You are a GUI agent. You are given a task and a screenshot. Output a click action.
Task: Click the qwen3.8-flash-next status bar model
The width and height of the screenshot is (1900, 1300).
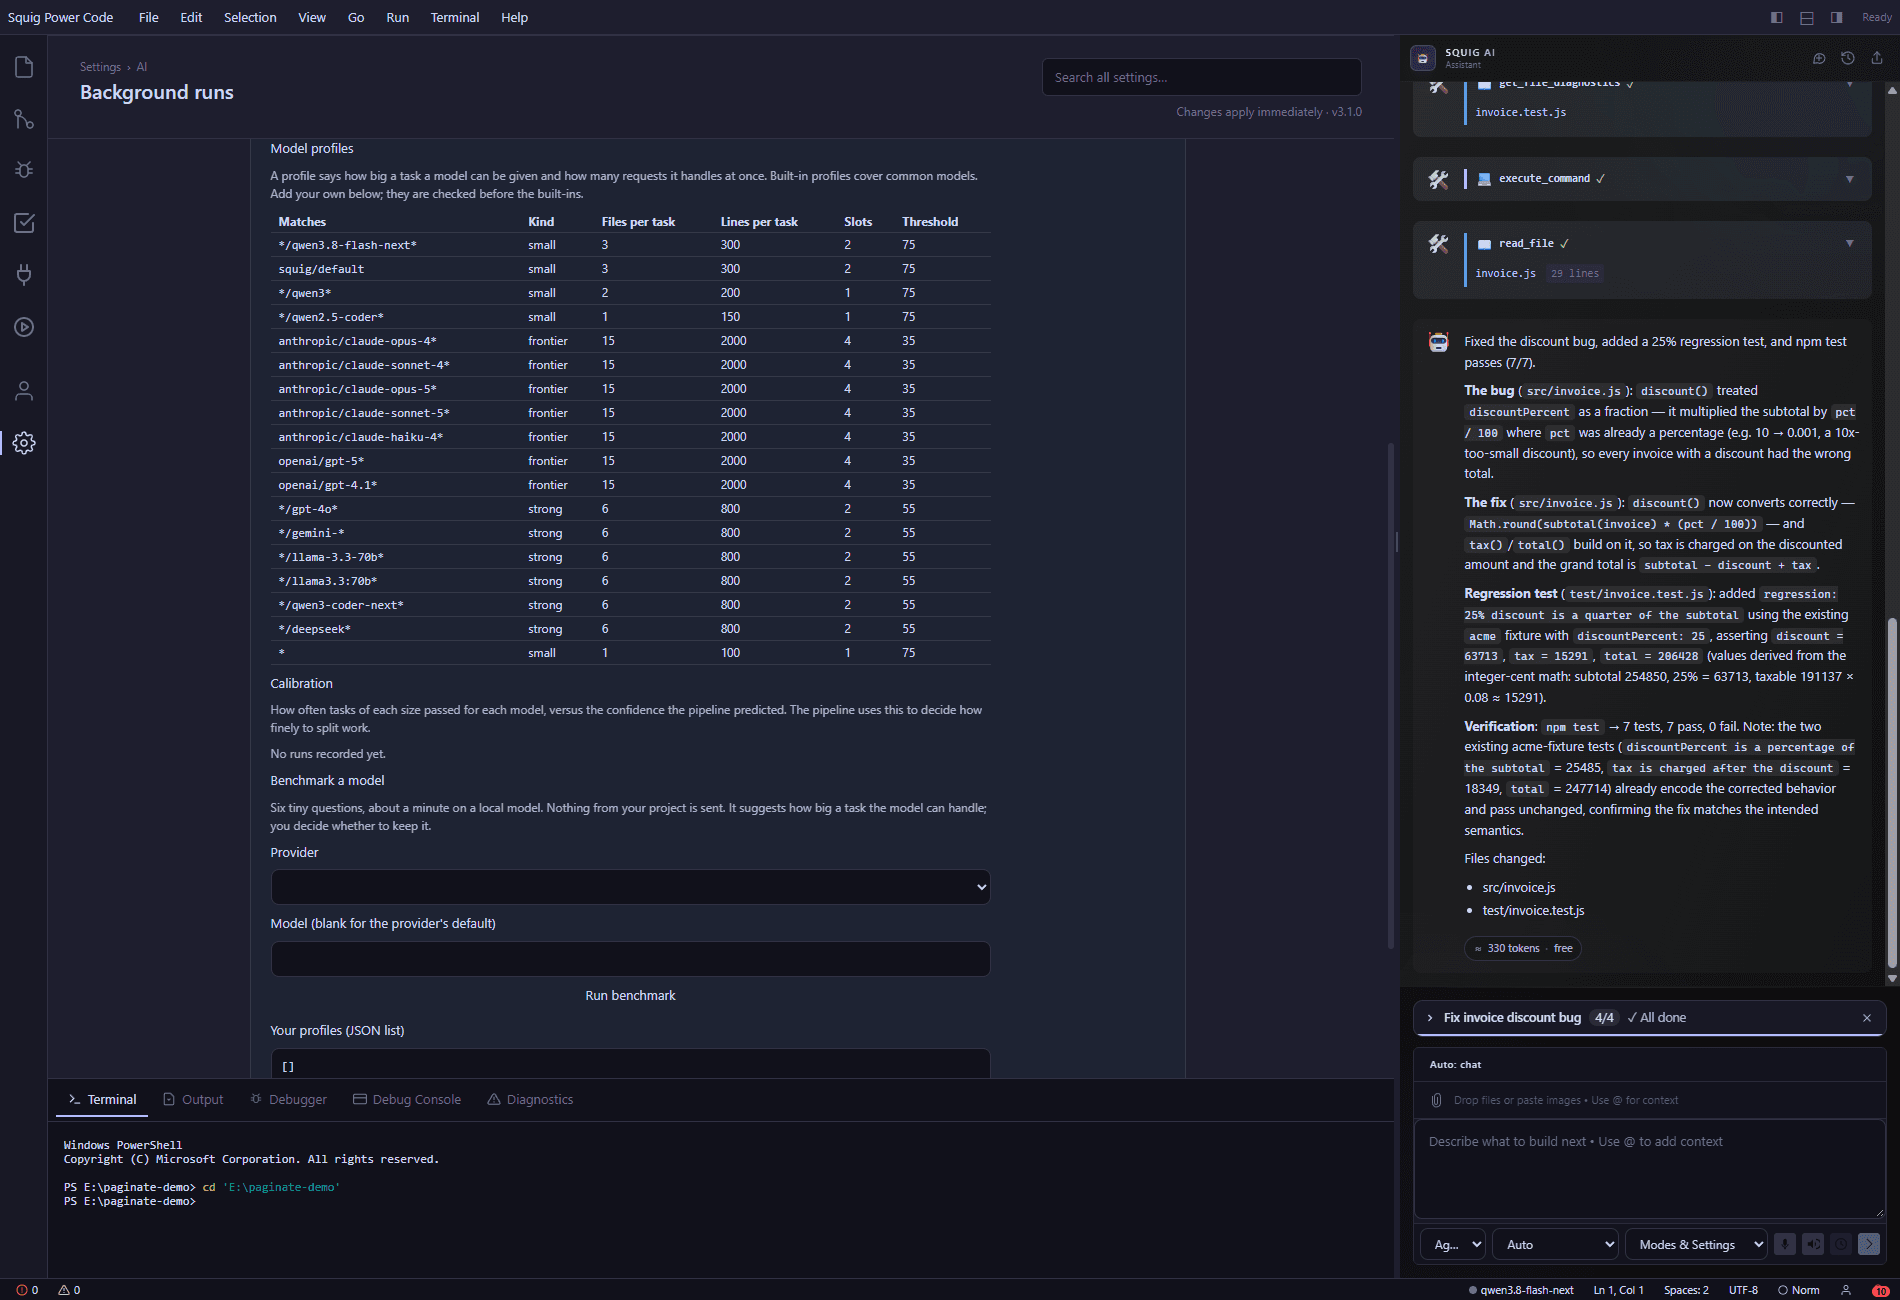coord(1520,1290)
